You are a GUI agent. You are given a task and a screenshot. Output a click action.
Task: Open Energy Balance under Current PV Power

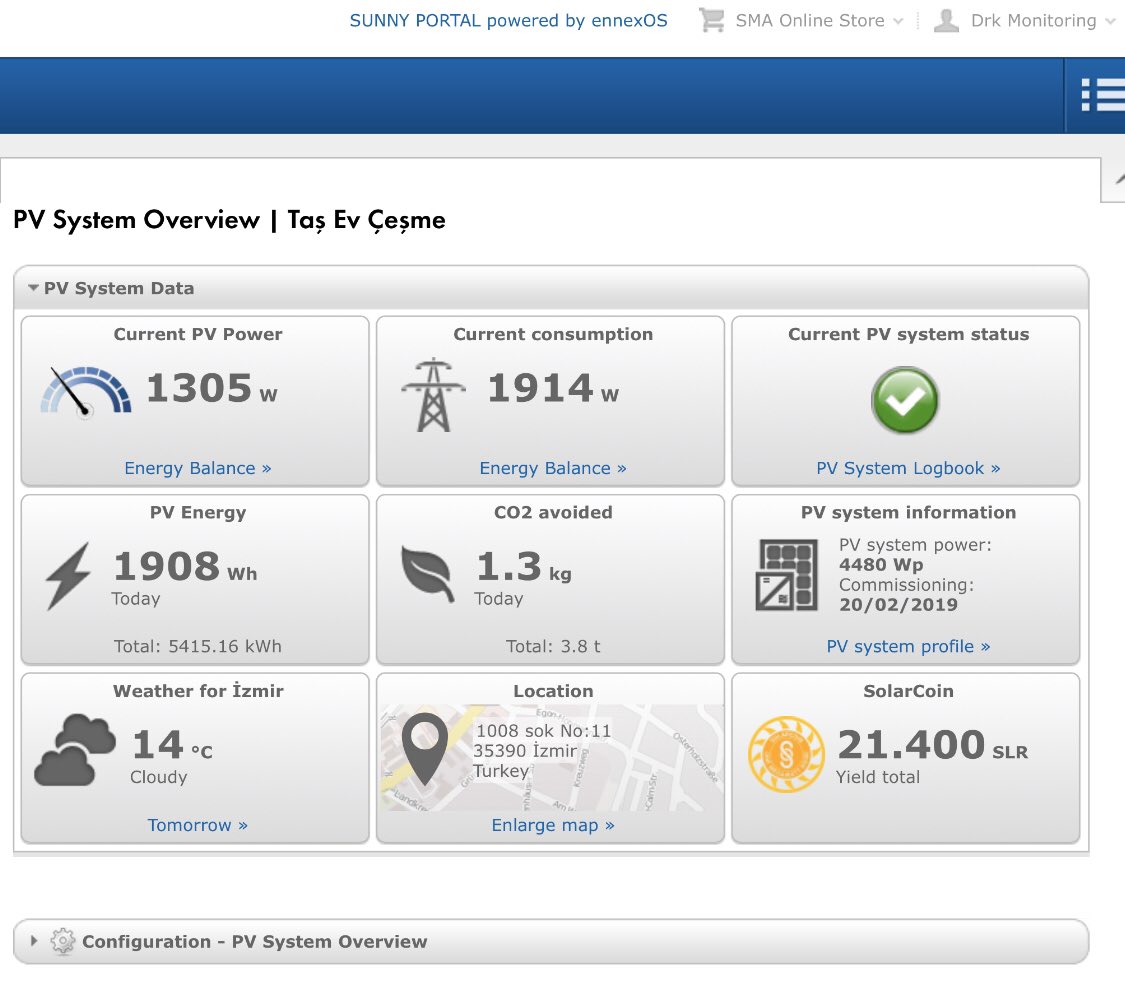(198, 468)
